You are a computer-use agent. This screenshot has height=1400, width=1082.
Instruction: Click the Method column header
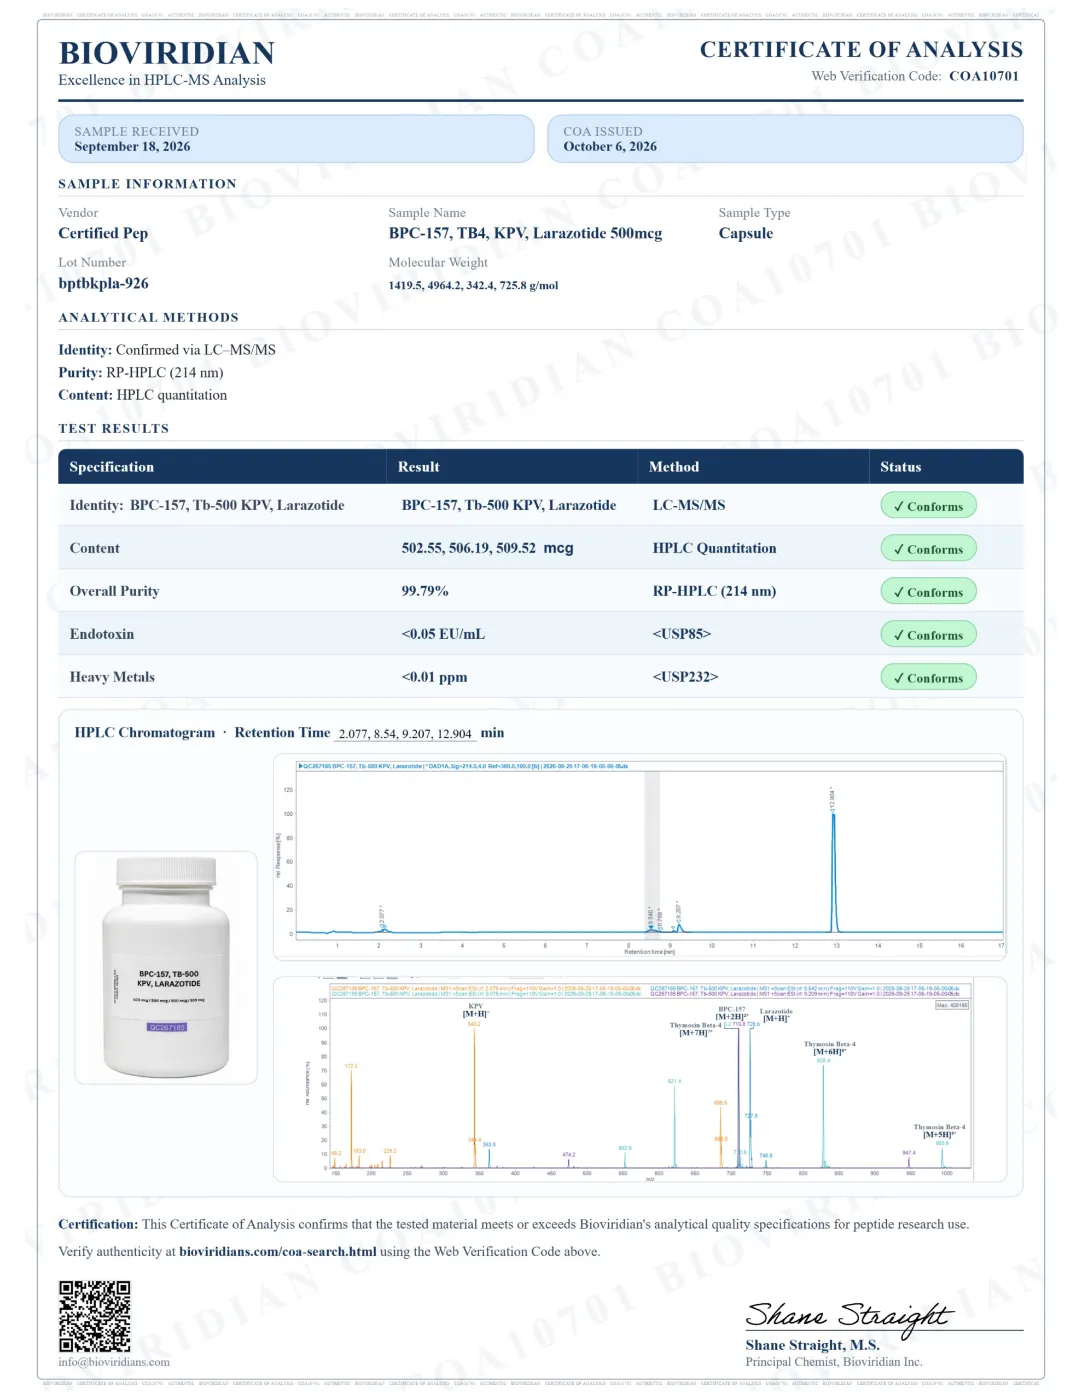tap(674, 467)
